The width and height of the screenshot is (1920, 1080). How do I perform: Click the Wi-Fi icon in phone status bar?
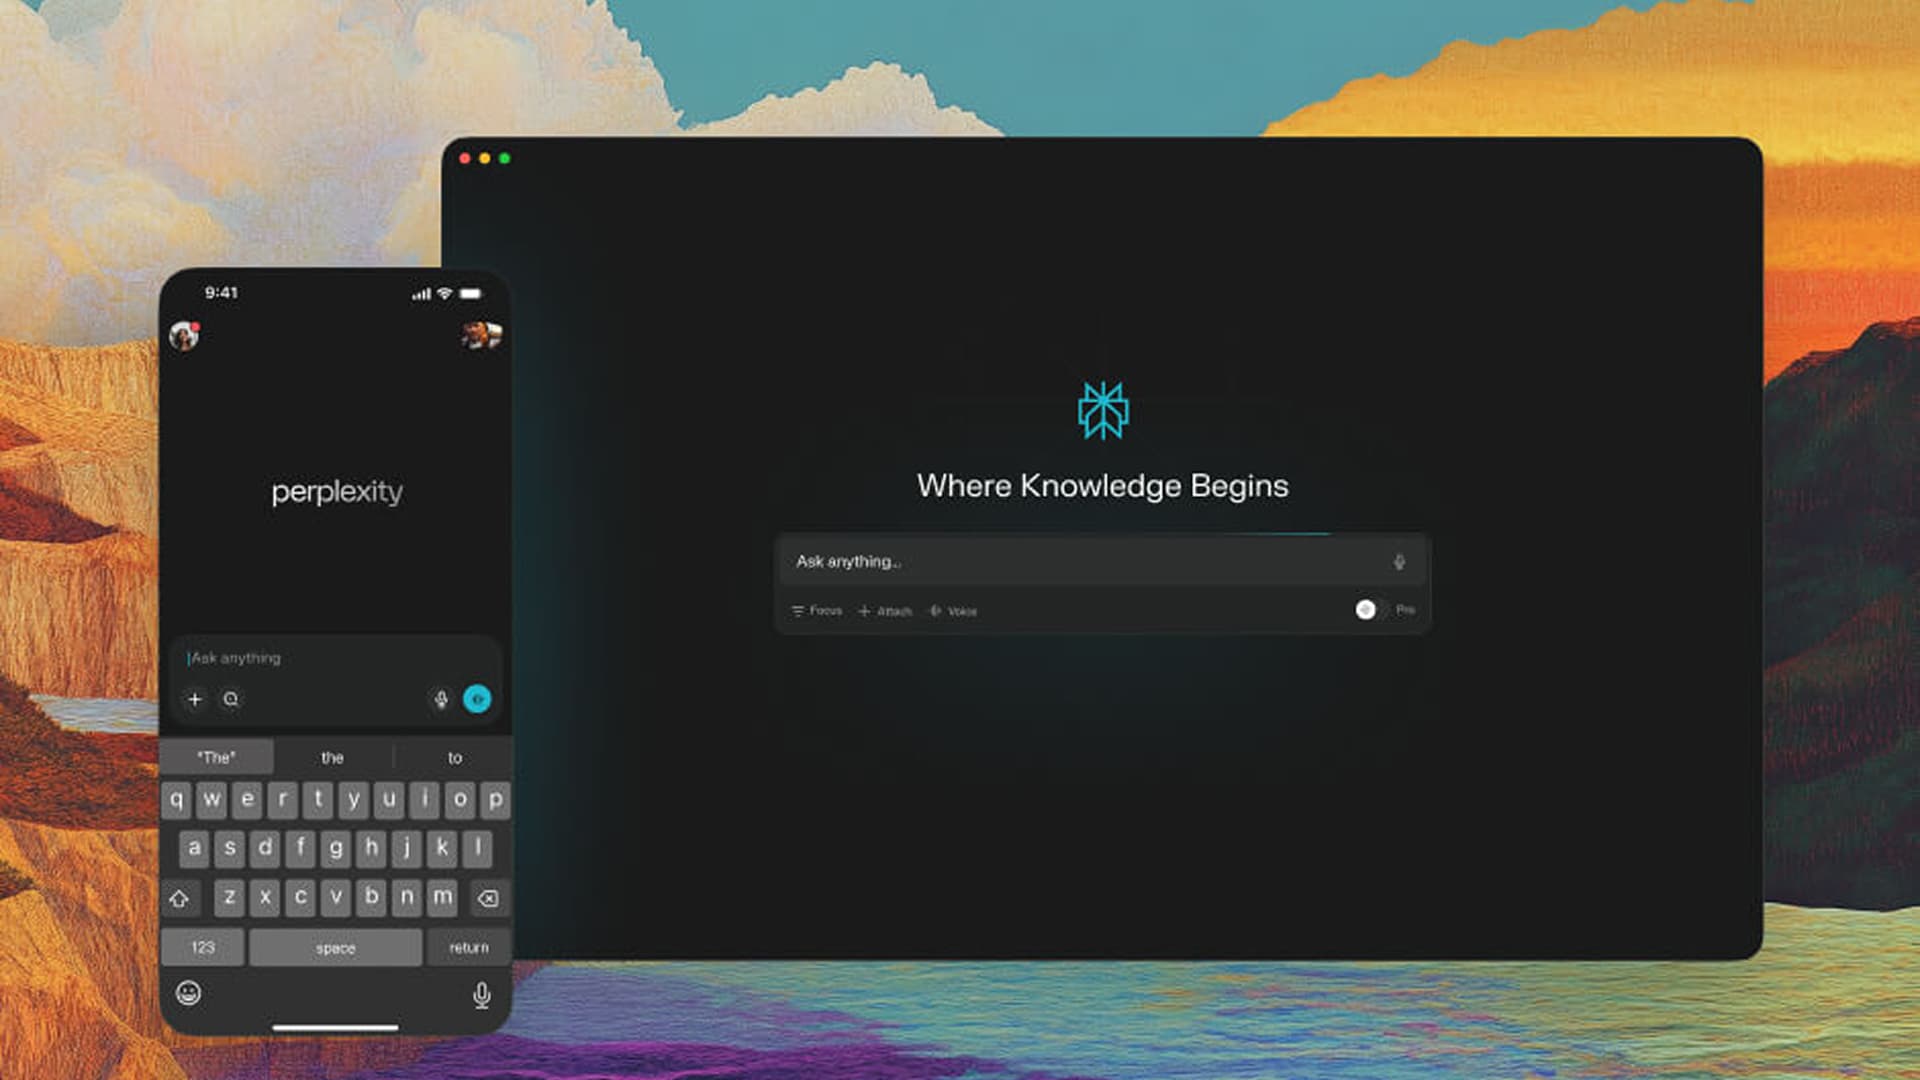coord(444,293)
